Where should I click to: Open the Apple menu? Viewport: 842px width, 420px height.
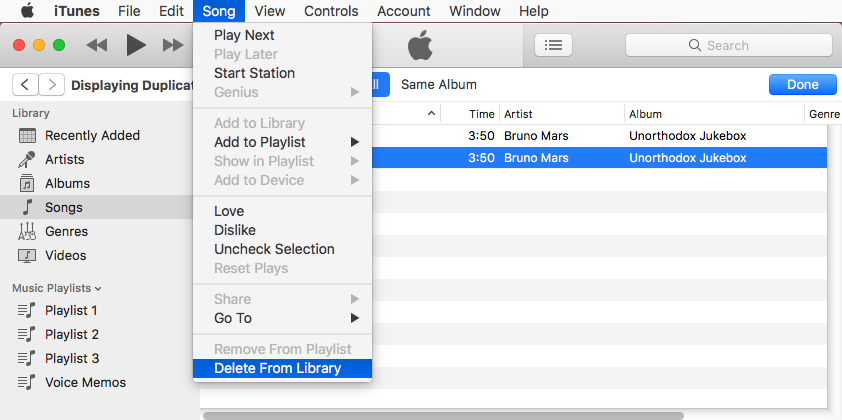pyautogui.click(x=27, y=11)
